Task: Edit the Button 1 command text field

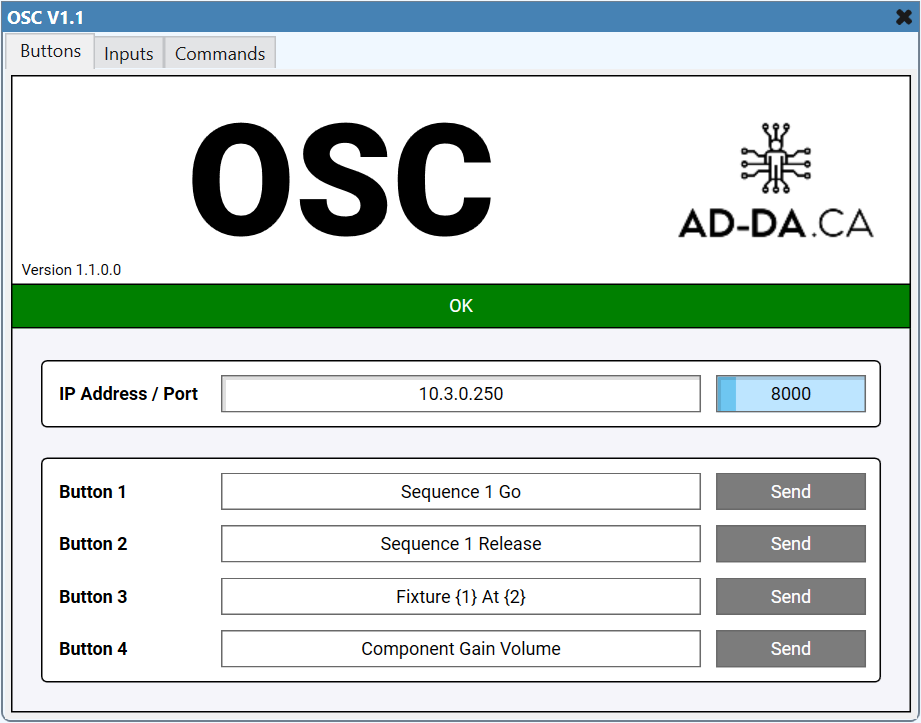Action: pyautogui.click(x=460, y=491)
